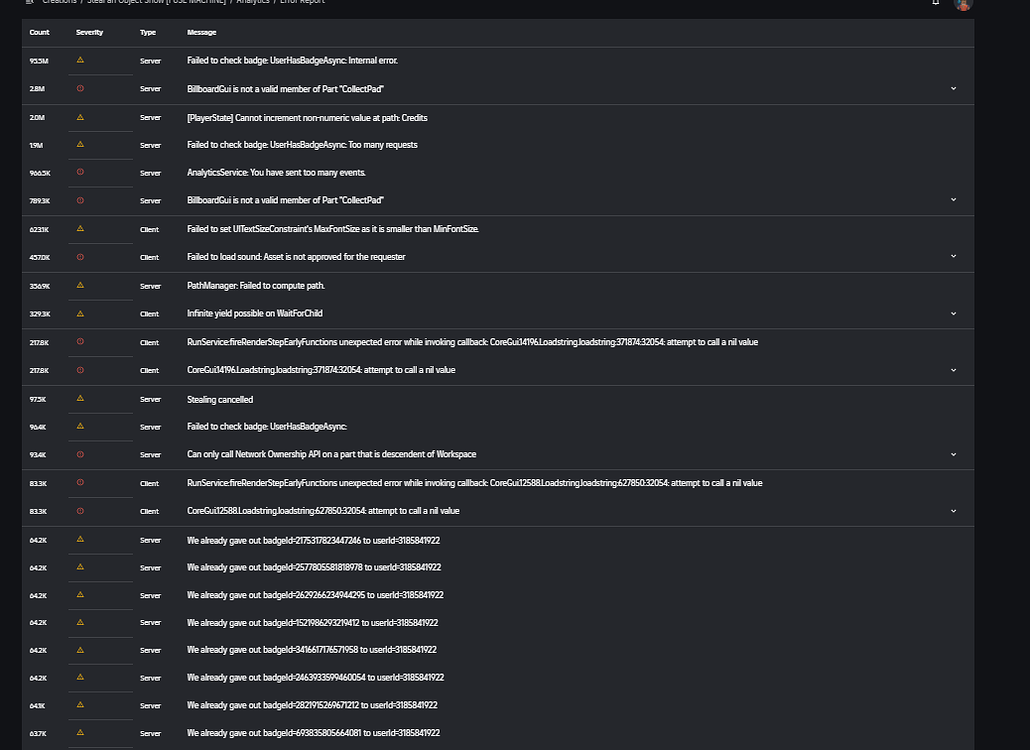
Task: Click warning icon on 'Infinite yield possible' row
Action: 80,313
